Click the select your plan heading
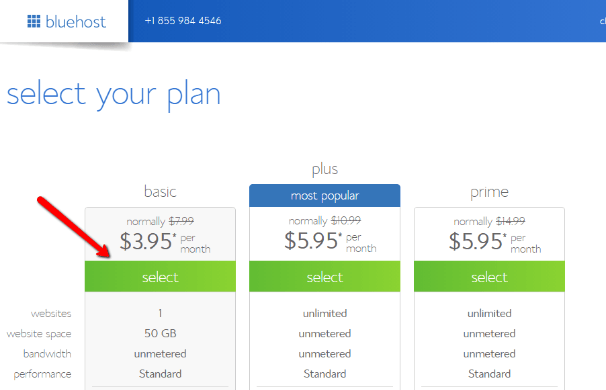Image resolution: width=606 pixels, height=390 pixels. tap(114, 94)
